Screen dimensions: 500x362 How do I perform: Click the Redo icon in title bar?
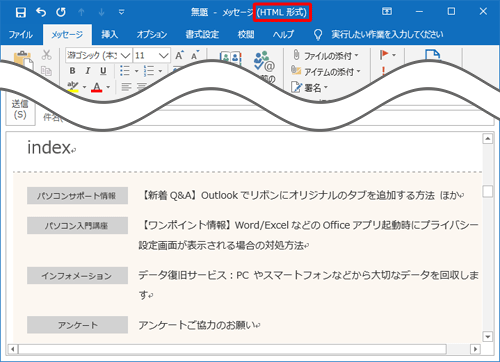(61, 12)
